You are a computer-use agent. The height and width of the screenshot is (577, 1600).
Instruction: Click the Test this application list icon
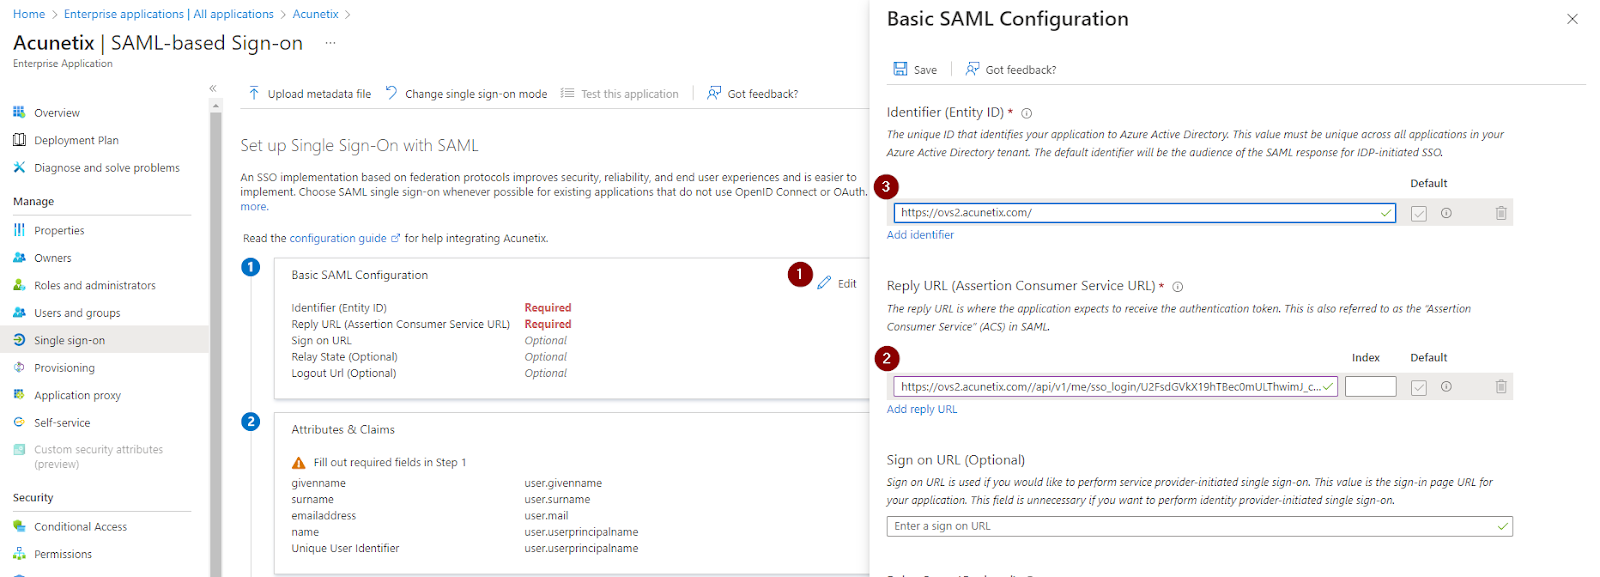(567, 93)
